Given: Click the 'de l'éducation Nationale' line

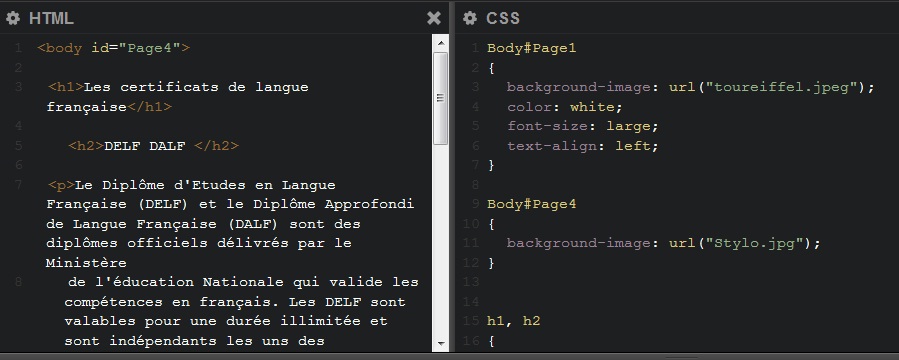Looking at the screenshot, I should click(x=243, y=282).
